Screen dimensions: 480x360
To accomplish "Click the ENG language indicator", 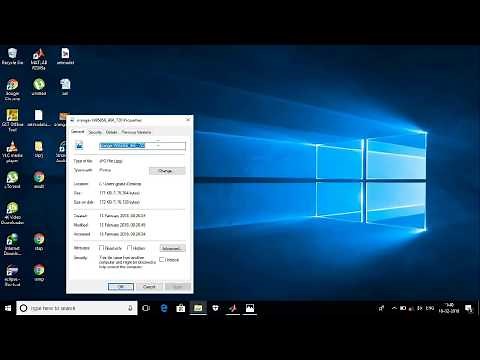I will [x=430, y=308].
